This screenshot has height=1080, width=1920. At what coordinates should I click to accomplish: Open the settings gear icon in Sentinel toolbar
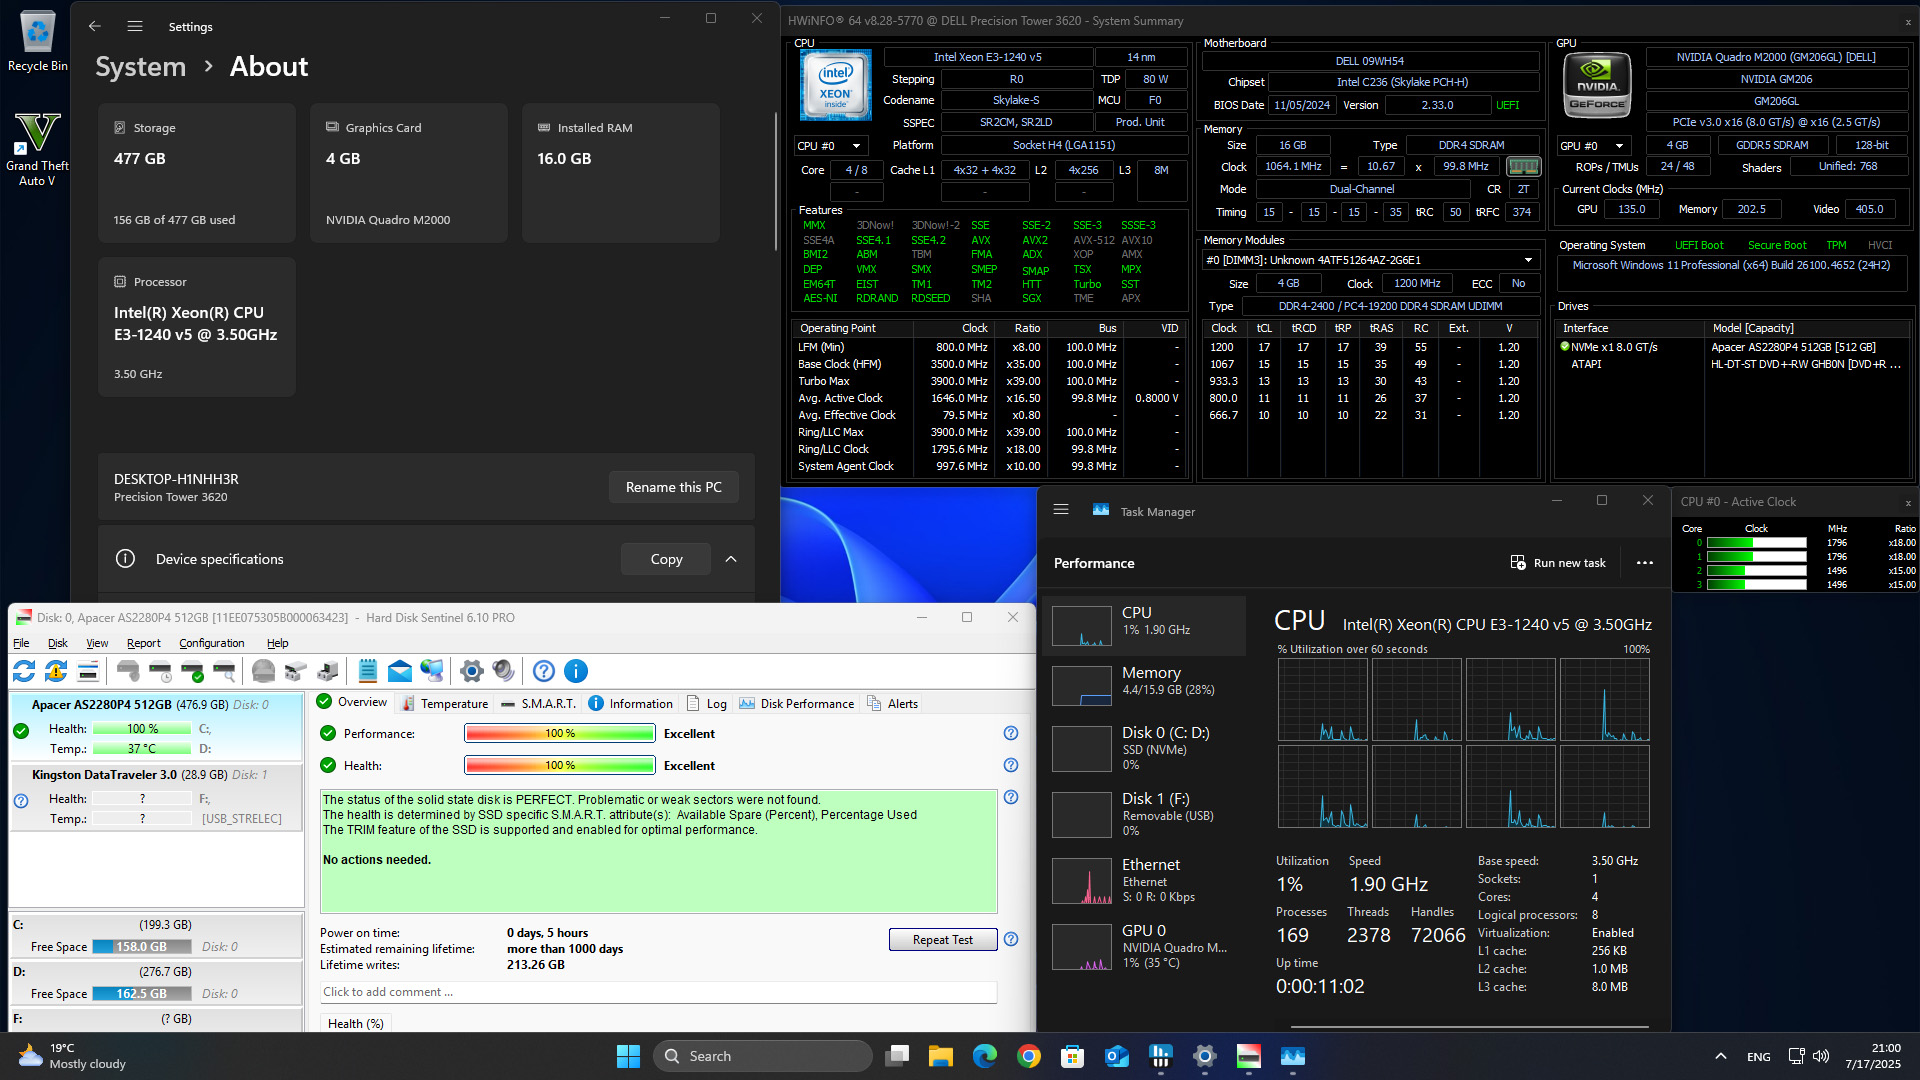pyautogui.click(x=470, y=671)
